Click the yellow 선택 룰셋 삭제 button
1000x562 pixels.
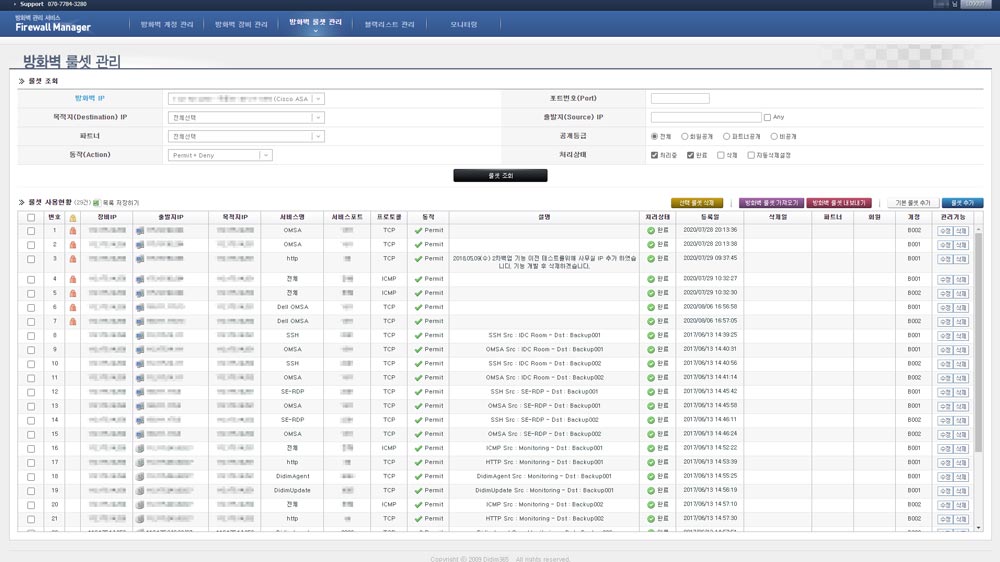[696, 203]
